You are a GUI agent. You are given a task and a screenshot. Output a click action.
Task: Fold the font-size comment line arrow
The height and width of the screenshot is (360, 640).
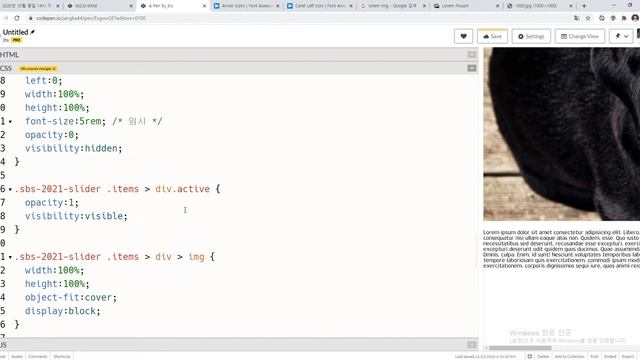click(x=10, y=121)
